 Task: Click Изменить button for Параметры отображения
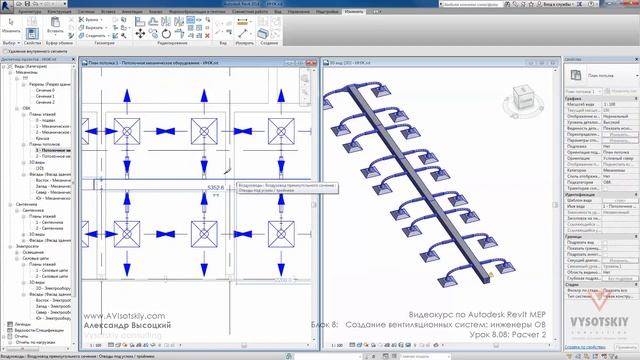point(620,140)
